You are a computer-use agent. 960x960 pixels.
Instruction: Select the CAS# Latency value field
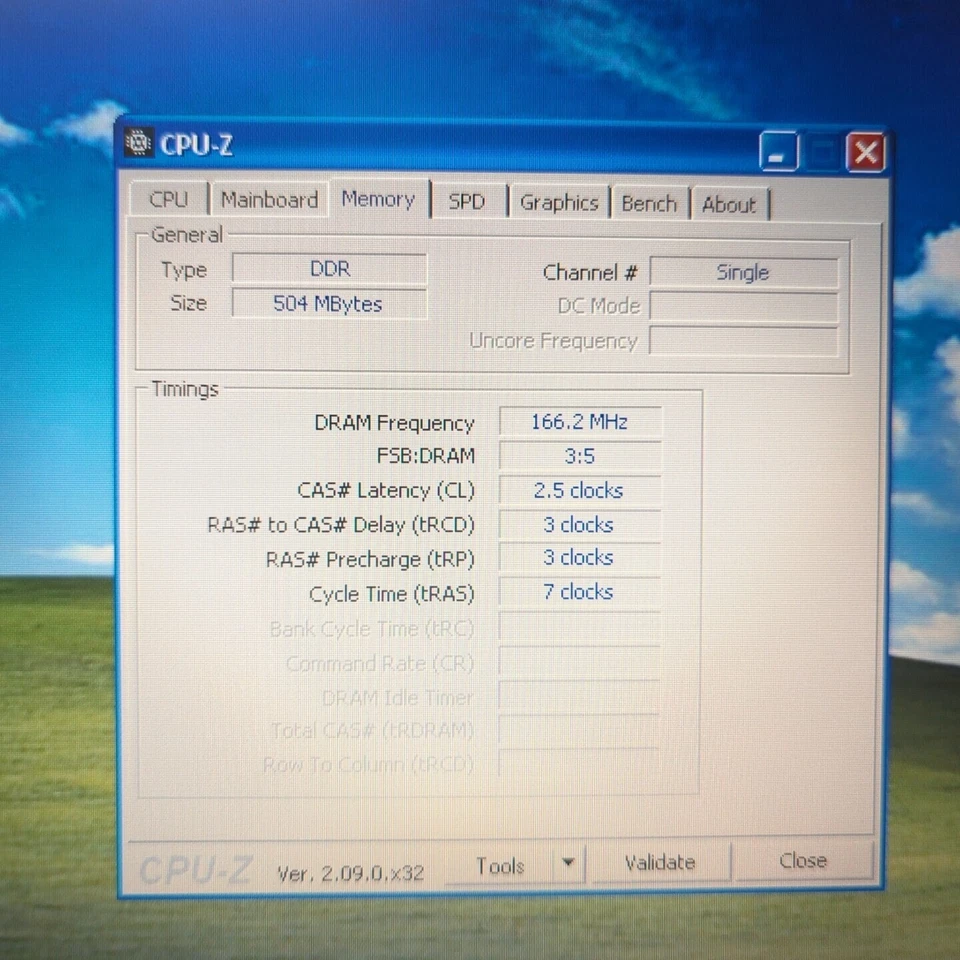[578, 490]
